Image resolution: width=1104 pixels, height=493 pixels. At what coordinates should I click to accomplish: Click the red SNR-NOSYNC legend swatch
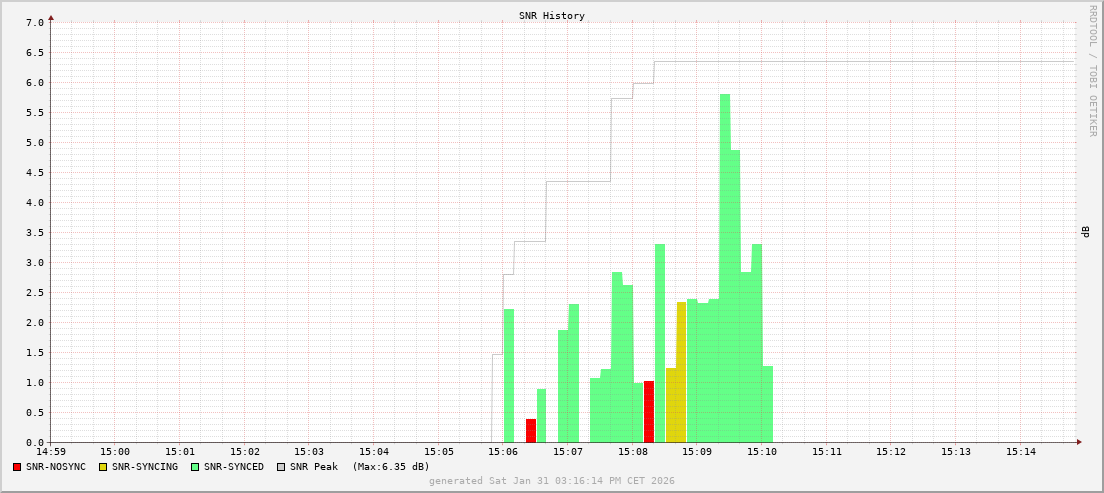tap(17, 467)
